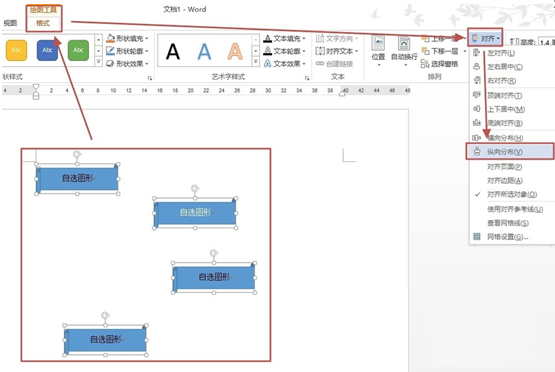Switch to the 视图 ribbon tab
Image resolution: width=555 pixels, height=372 pixels.
pyautogui.click(x=10, y=23)
